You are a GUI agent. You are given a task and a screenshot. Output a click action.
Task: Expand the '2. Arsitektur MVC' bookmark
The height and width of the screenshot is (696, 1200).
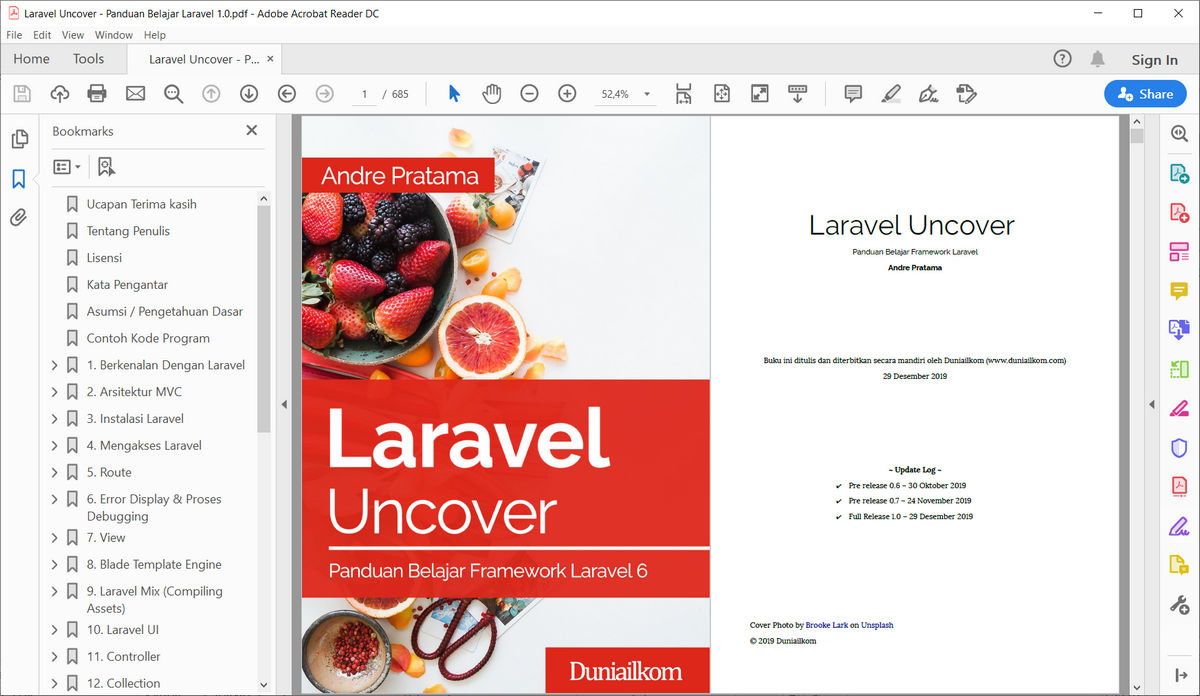tap(54, 392)
